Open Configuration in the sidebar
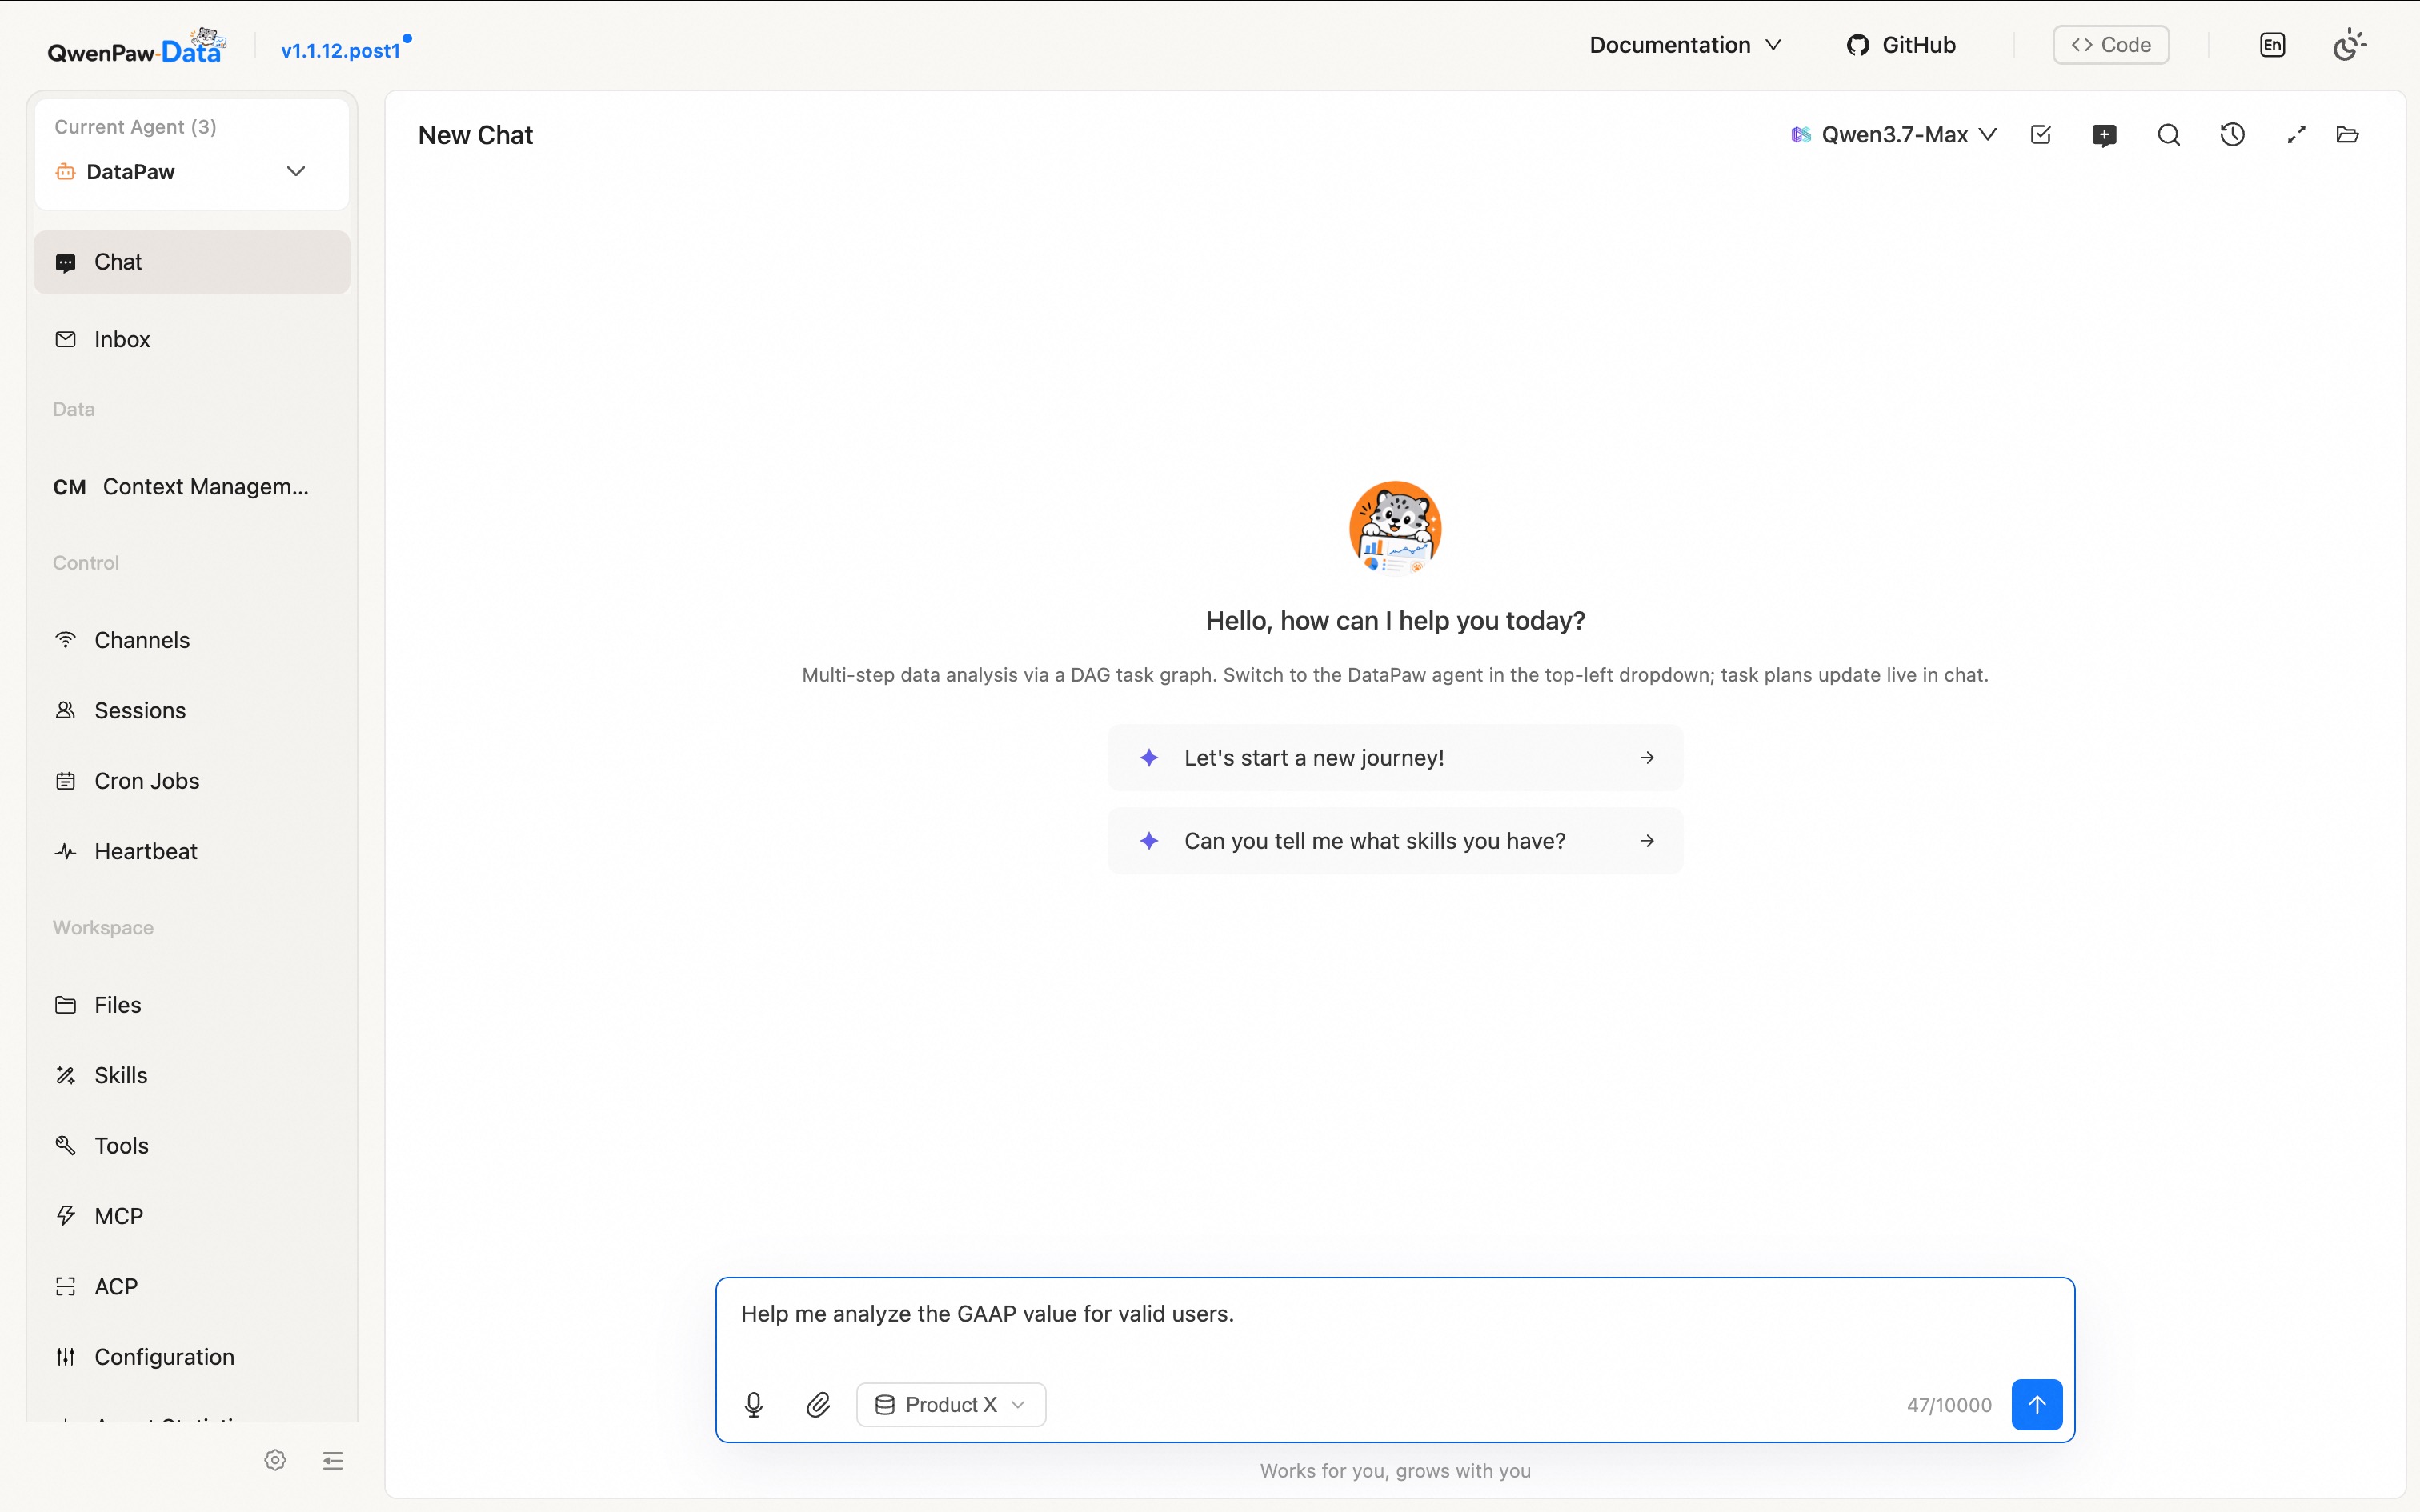This screenshot has width=2420, height=1512. coord(192,1357)
